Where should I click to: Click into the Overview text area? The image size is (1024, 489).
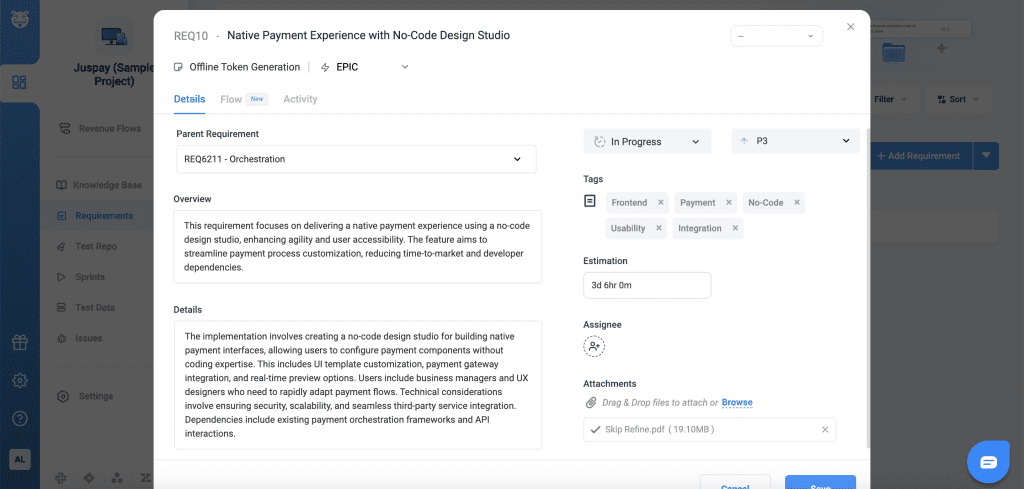357,246
